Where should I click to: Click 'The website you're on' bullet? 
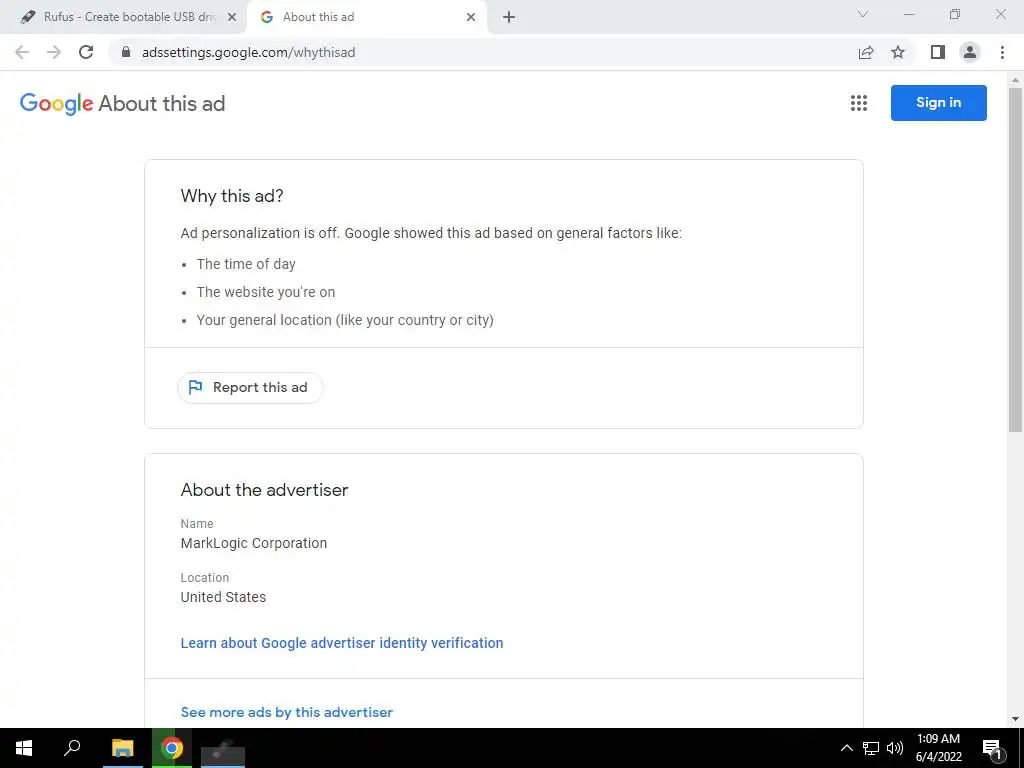click(x=266, y=292)
